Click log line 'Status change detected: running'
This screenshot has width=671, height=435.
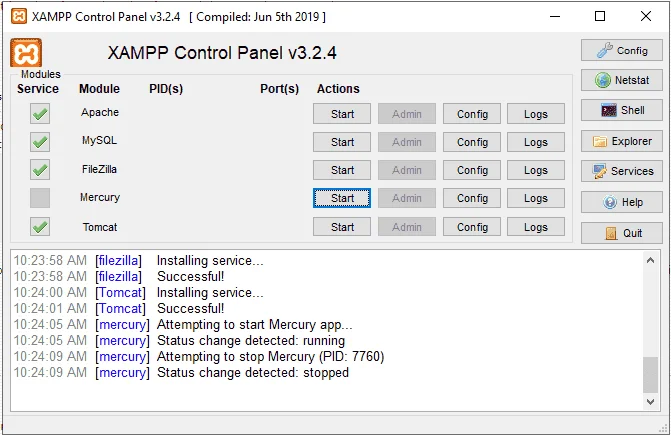pyautogui.click(x=251, y=340)
